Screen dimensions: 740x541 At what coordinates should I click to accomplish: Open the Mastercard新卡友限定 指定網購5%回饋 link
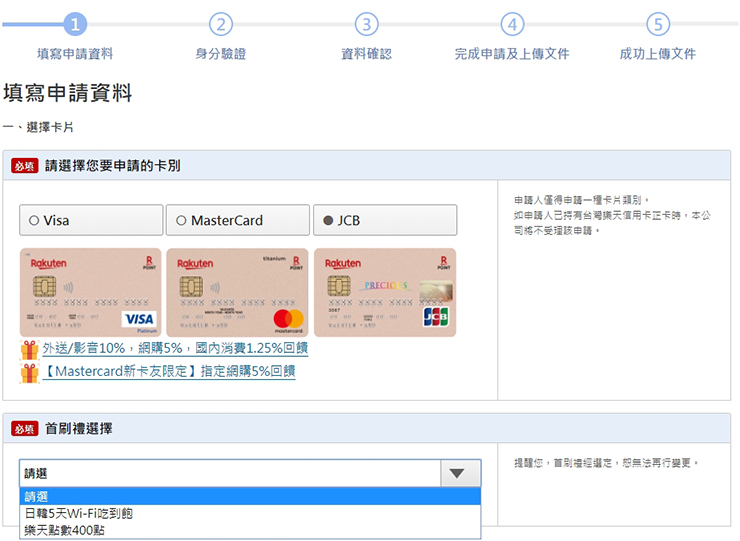click(x=169, y=371)
